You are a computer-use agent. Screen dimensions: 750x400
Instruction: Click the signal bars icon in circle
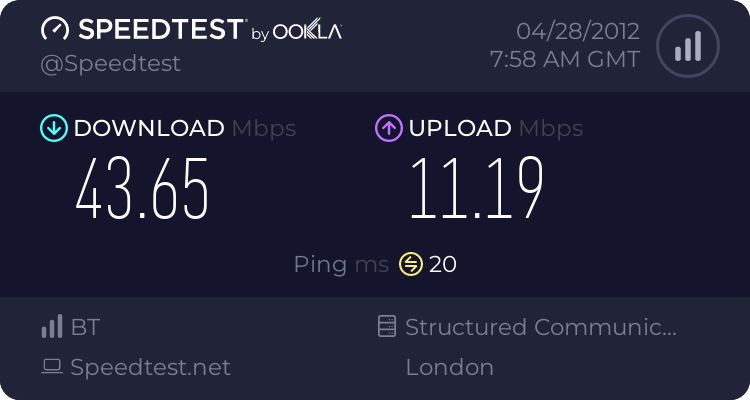click(x=686, y=46)
